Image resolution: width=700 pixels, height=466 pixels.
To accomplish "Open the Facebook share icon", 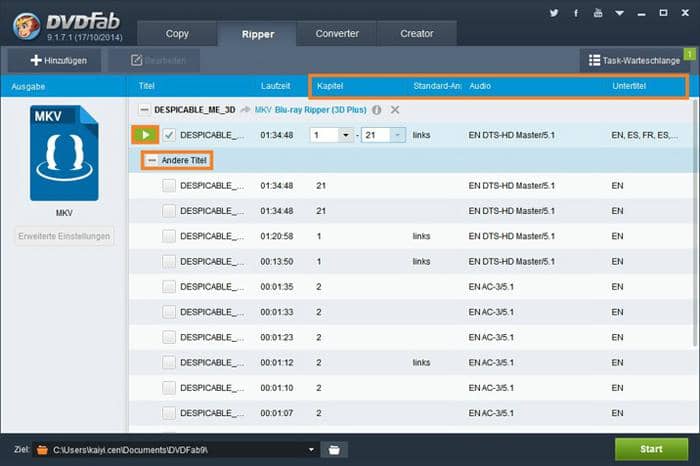I will 576,13.
